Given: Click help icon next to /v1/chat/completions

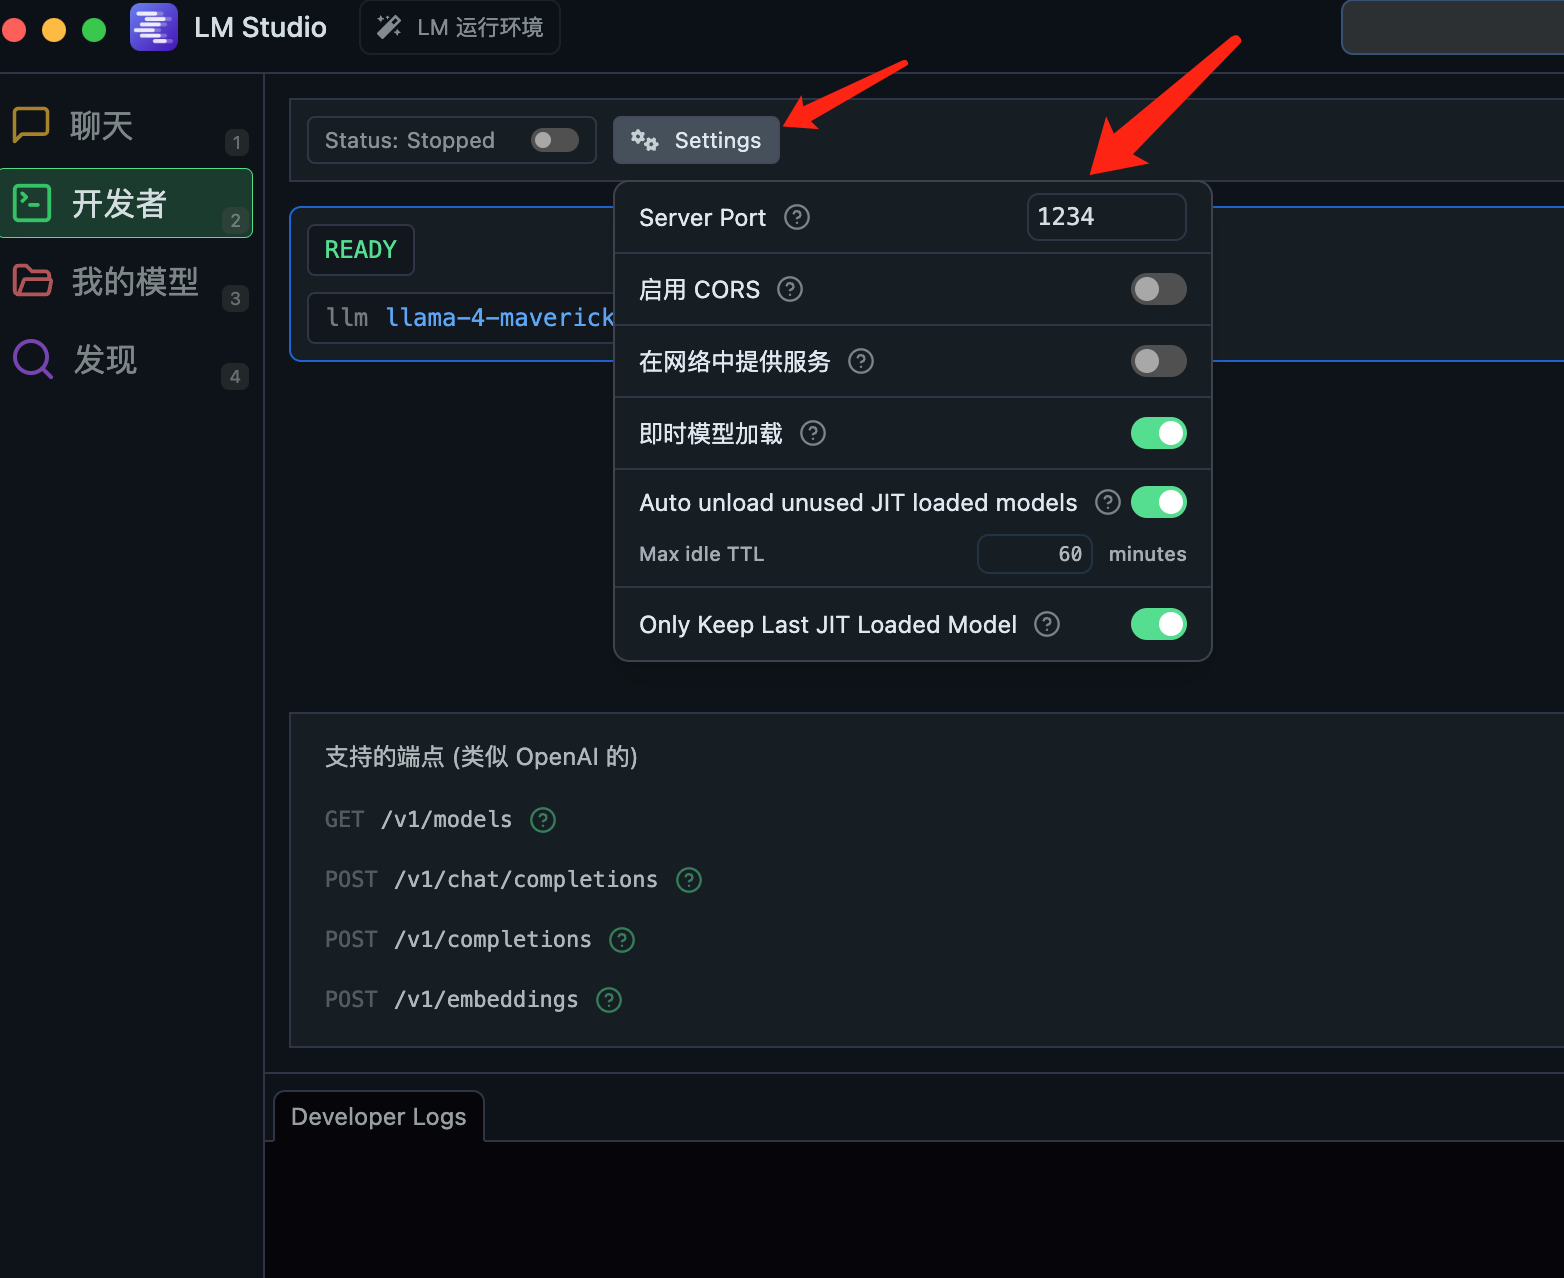Looking at the screenshot, I should tap(689, 880).
